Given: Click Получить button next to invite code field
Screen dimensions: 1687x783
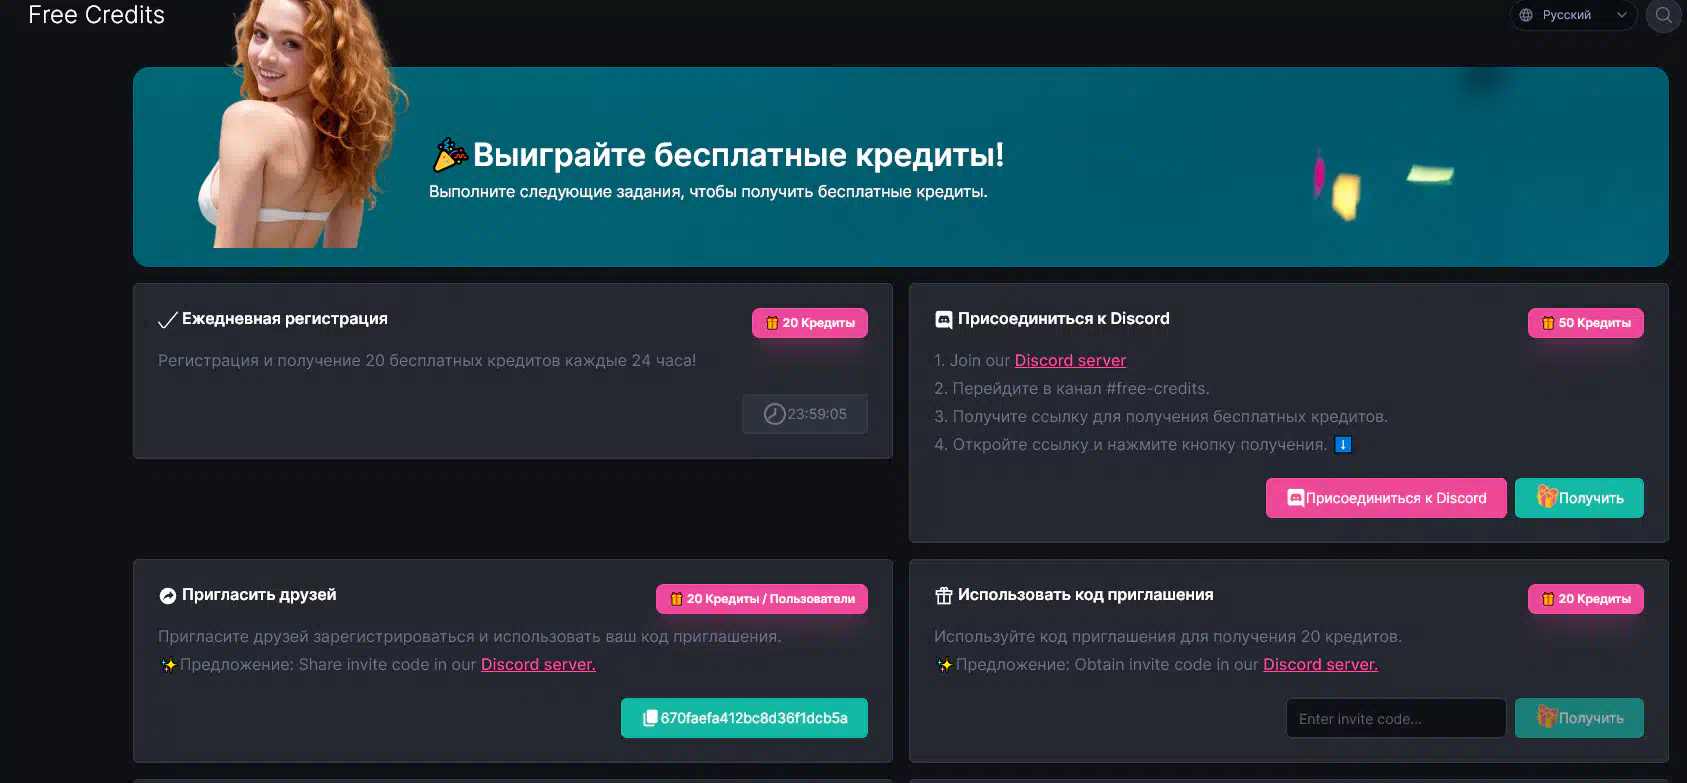Looking at the screenshot, I should click(x=1579, y=718).
